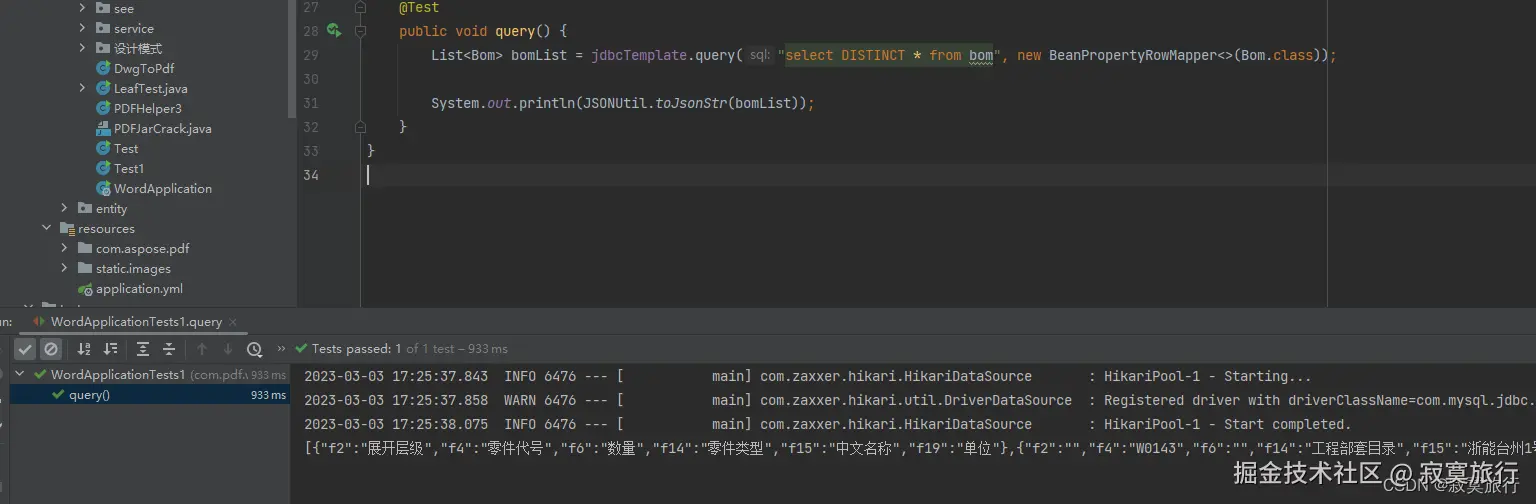The width and height of the screenshot is (1536, 504).
Task: Click green check icon beside WordApplicationTests1
Action: click(40, 375)
